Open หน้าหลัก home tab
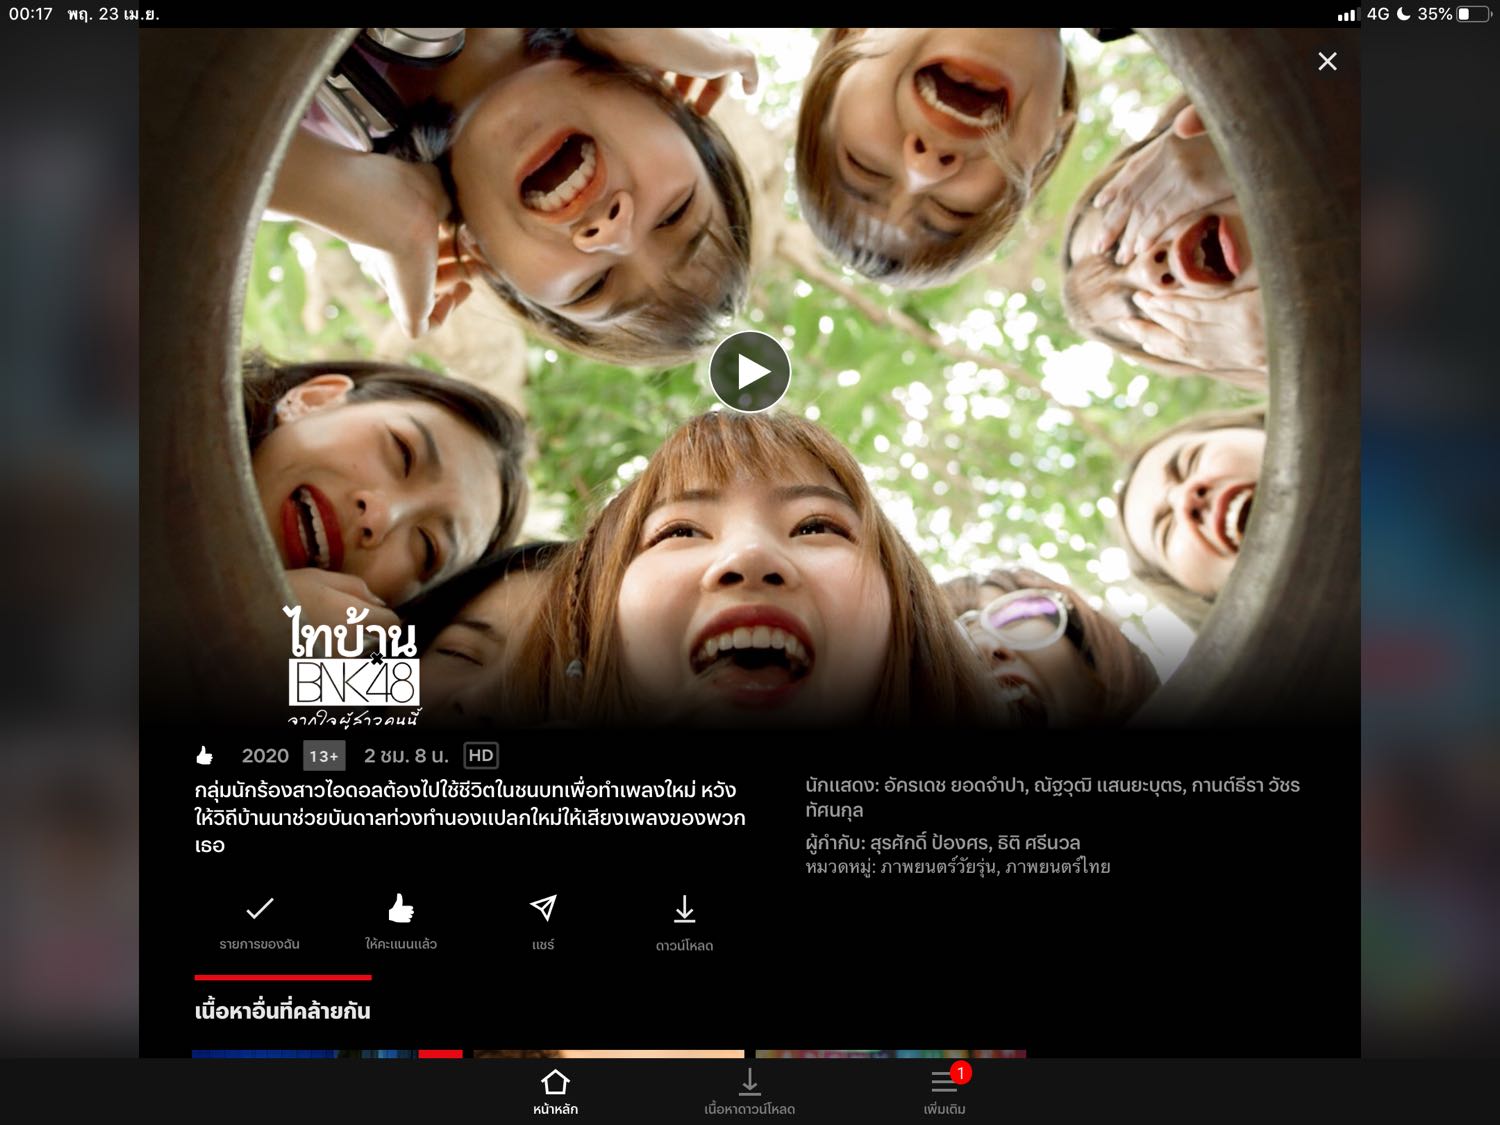The width and height of the screenshot is (1500, 1125). 555,1092
